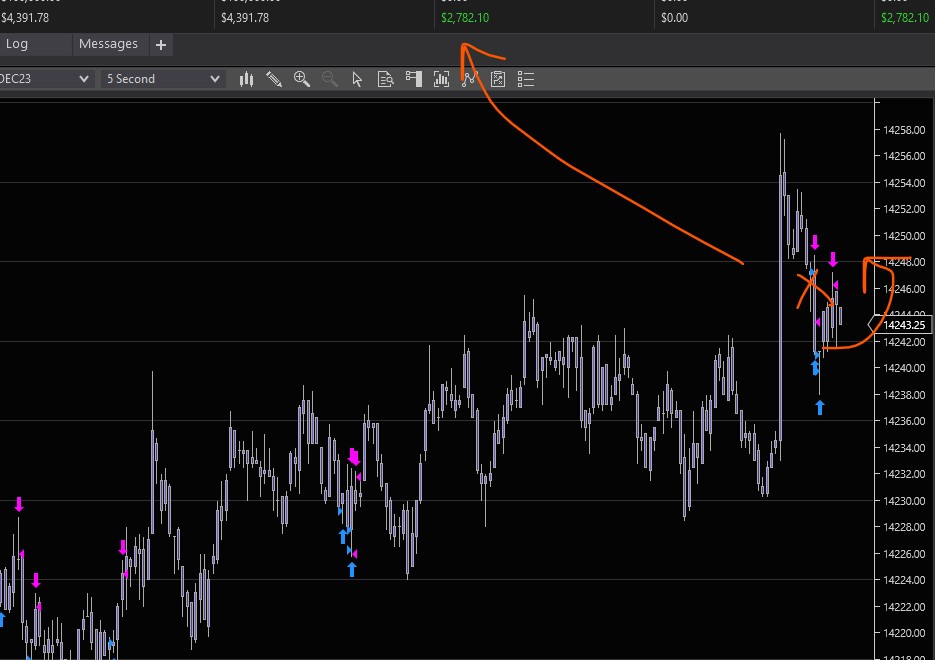
Task: Open the instrument DEC23 dropdown
Action: tap(45, 79)
